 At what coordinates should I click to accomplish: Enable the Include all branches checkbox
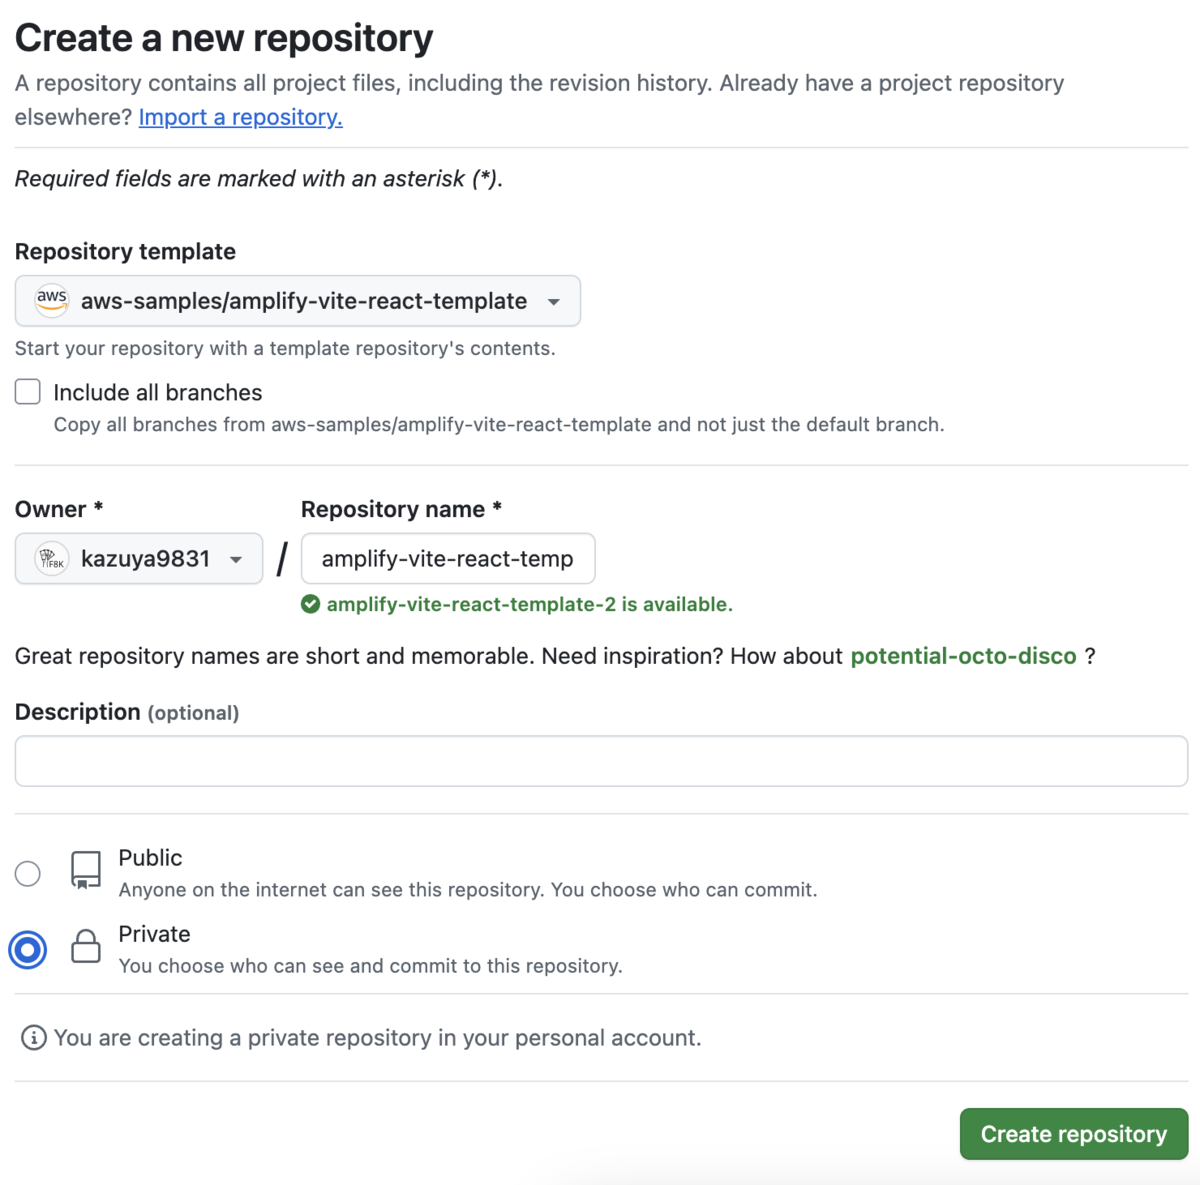(x=28, y=392)
